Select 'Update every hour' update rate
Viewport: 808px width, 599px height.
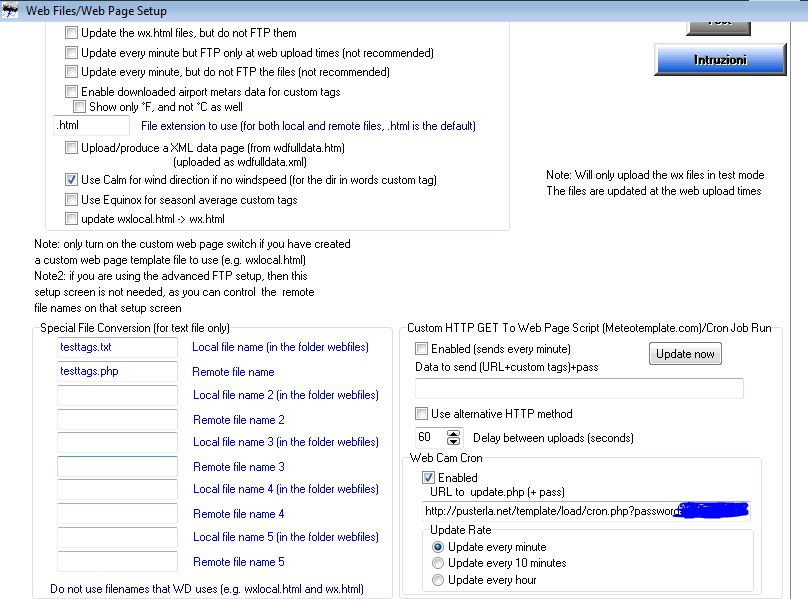pyautogui.click(x=437, y=580)
